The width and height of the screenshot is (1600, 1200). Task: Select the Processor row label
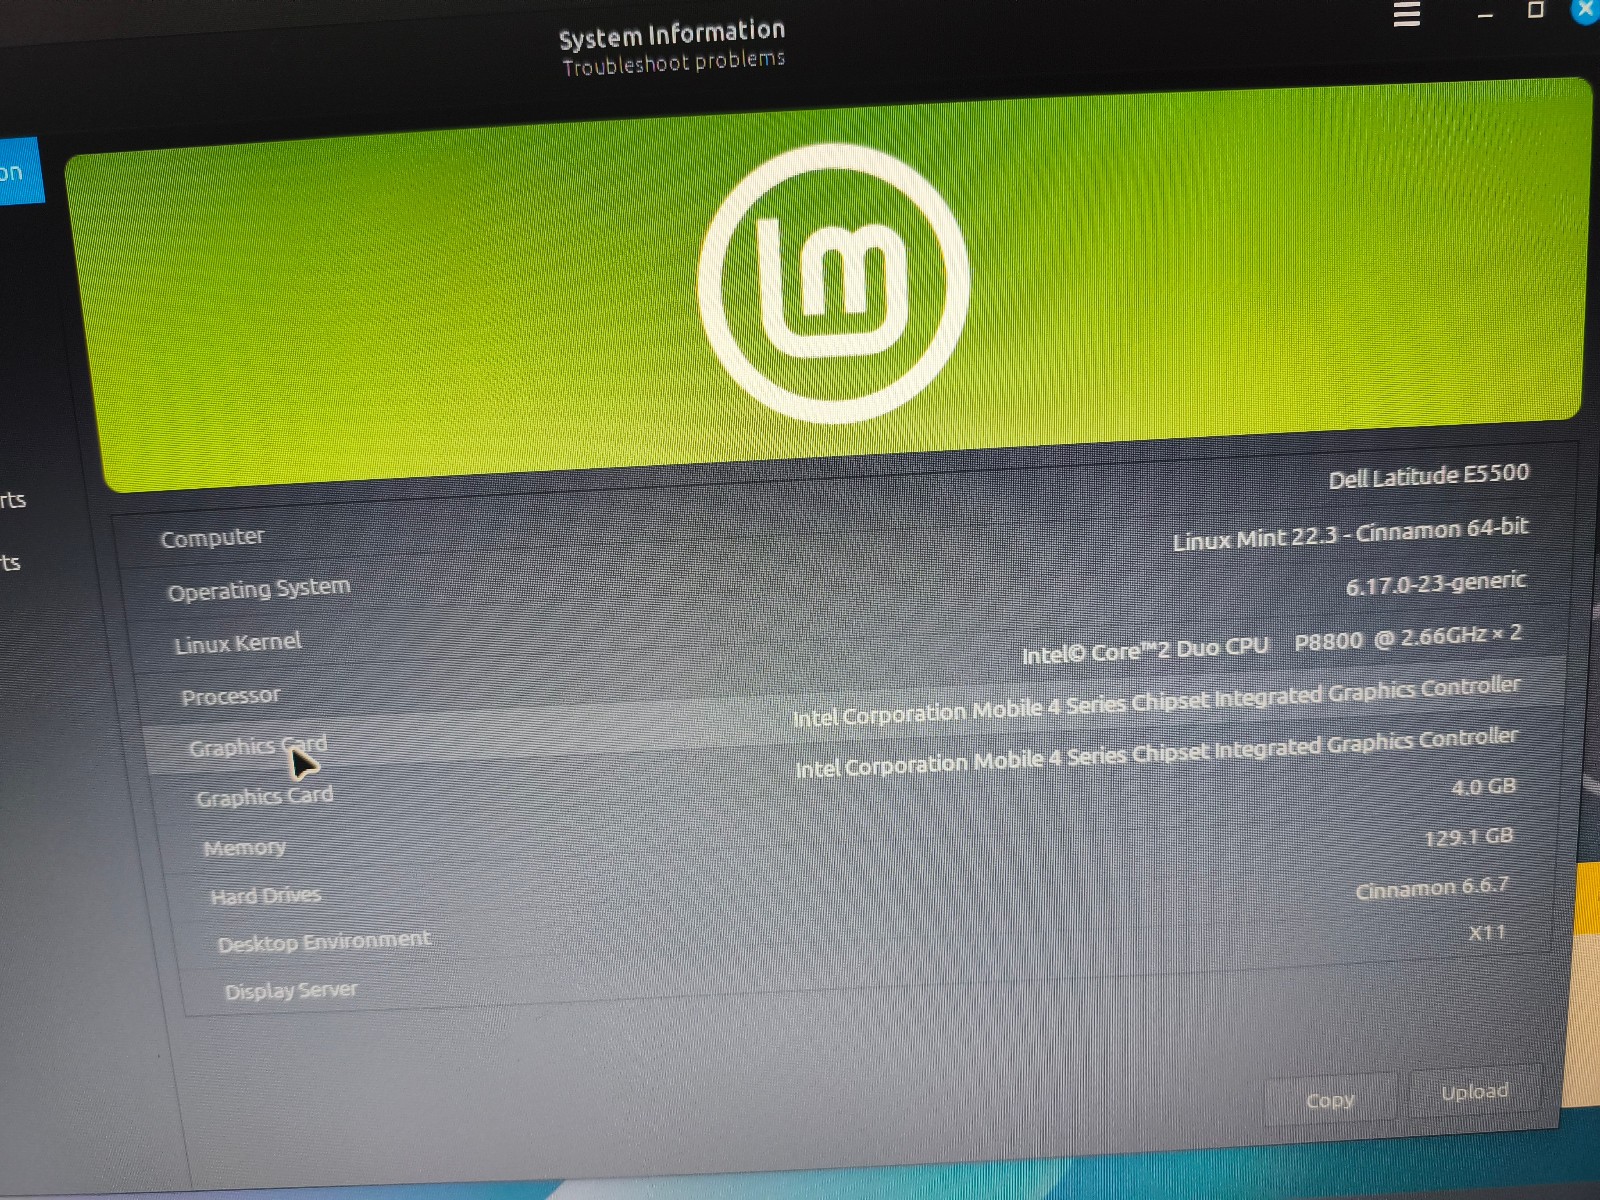click(x=231, y=696)
